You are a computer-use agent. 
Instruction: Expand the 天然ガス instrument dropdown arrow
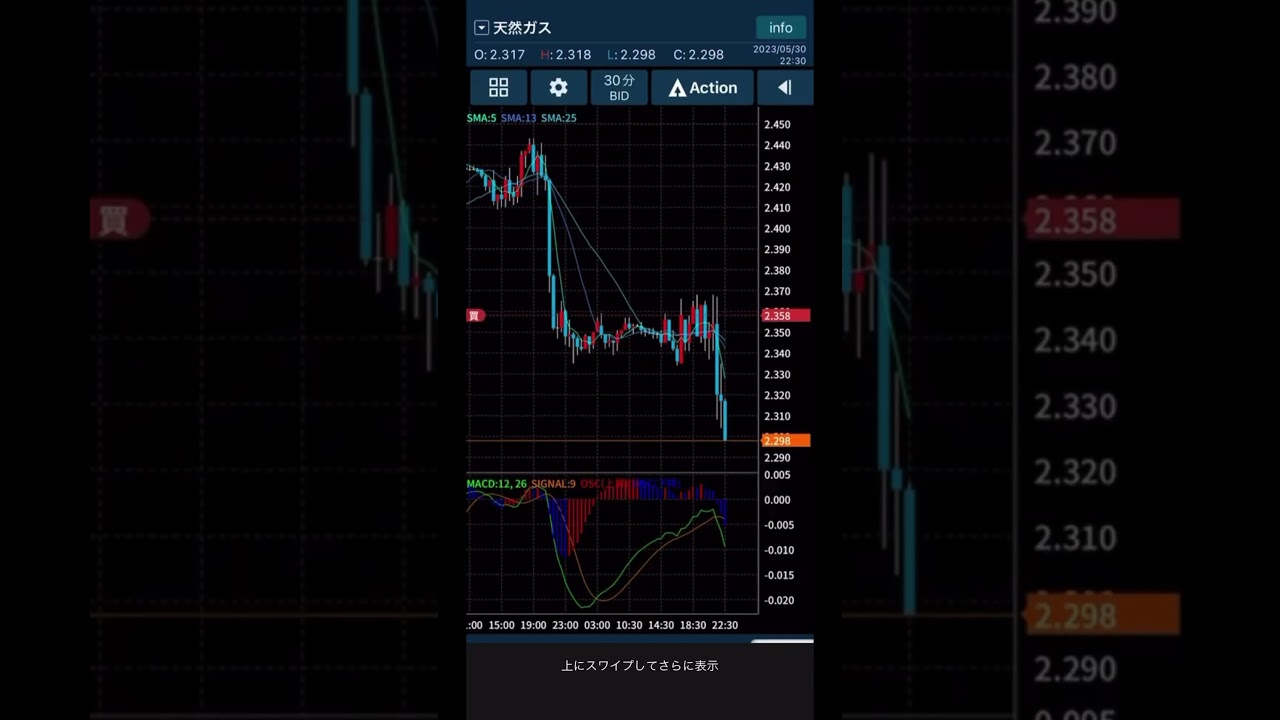[481, 28]
